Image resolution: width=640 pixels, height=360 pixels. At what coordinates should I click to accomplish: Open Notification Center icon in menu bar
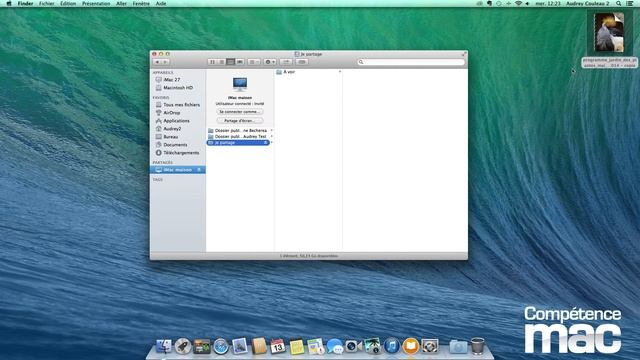tap(630, 3)
